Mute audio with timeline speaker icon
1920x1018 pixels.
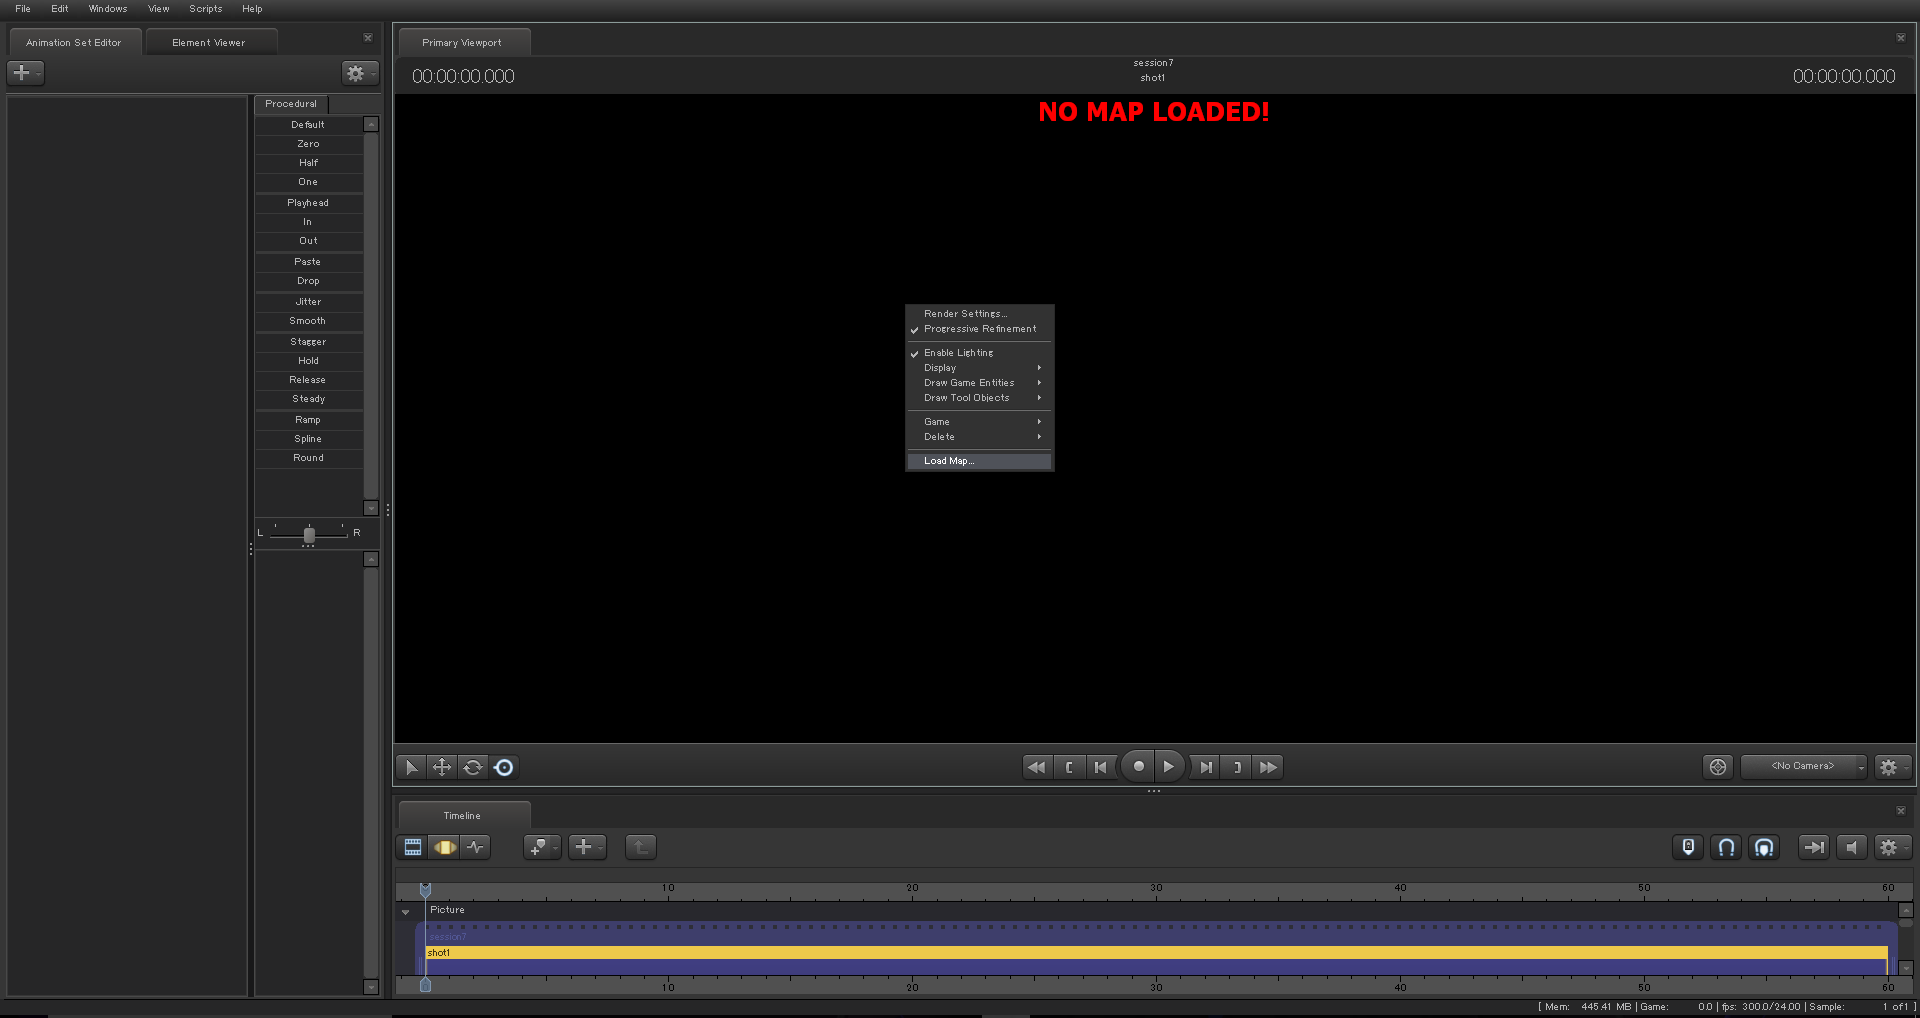1852,847
